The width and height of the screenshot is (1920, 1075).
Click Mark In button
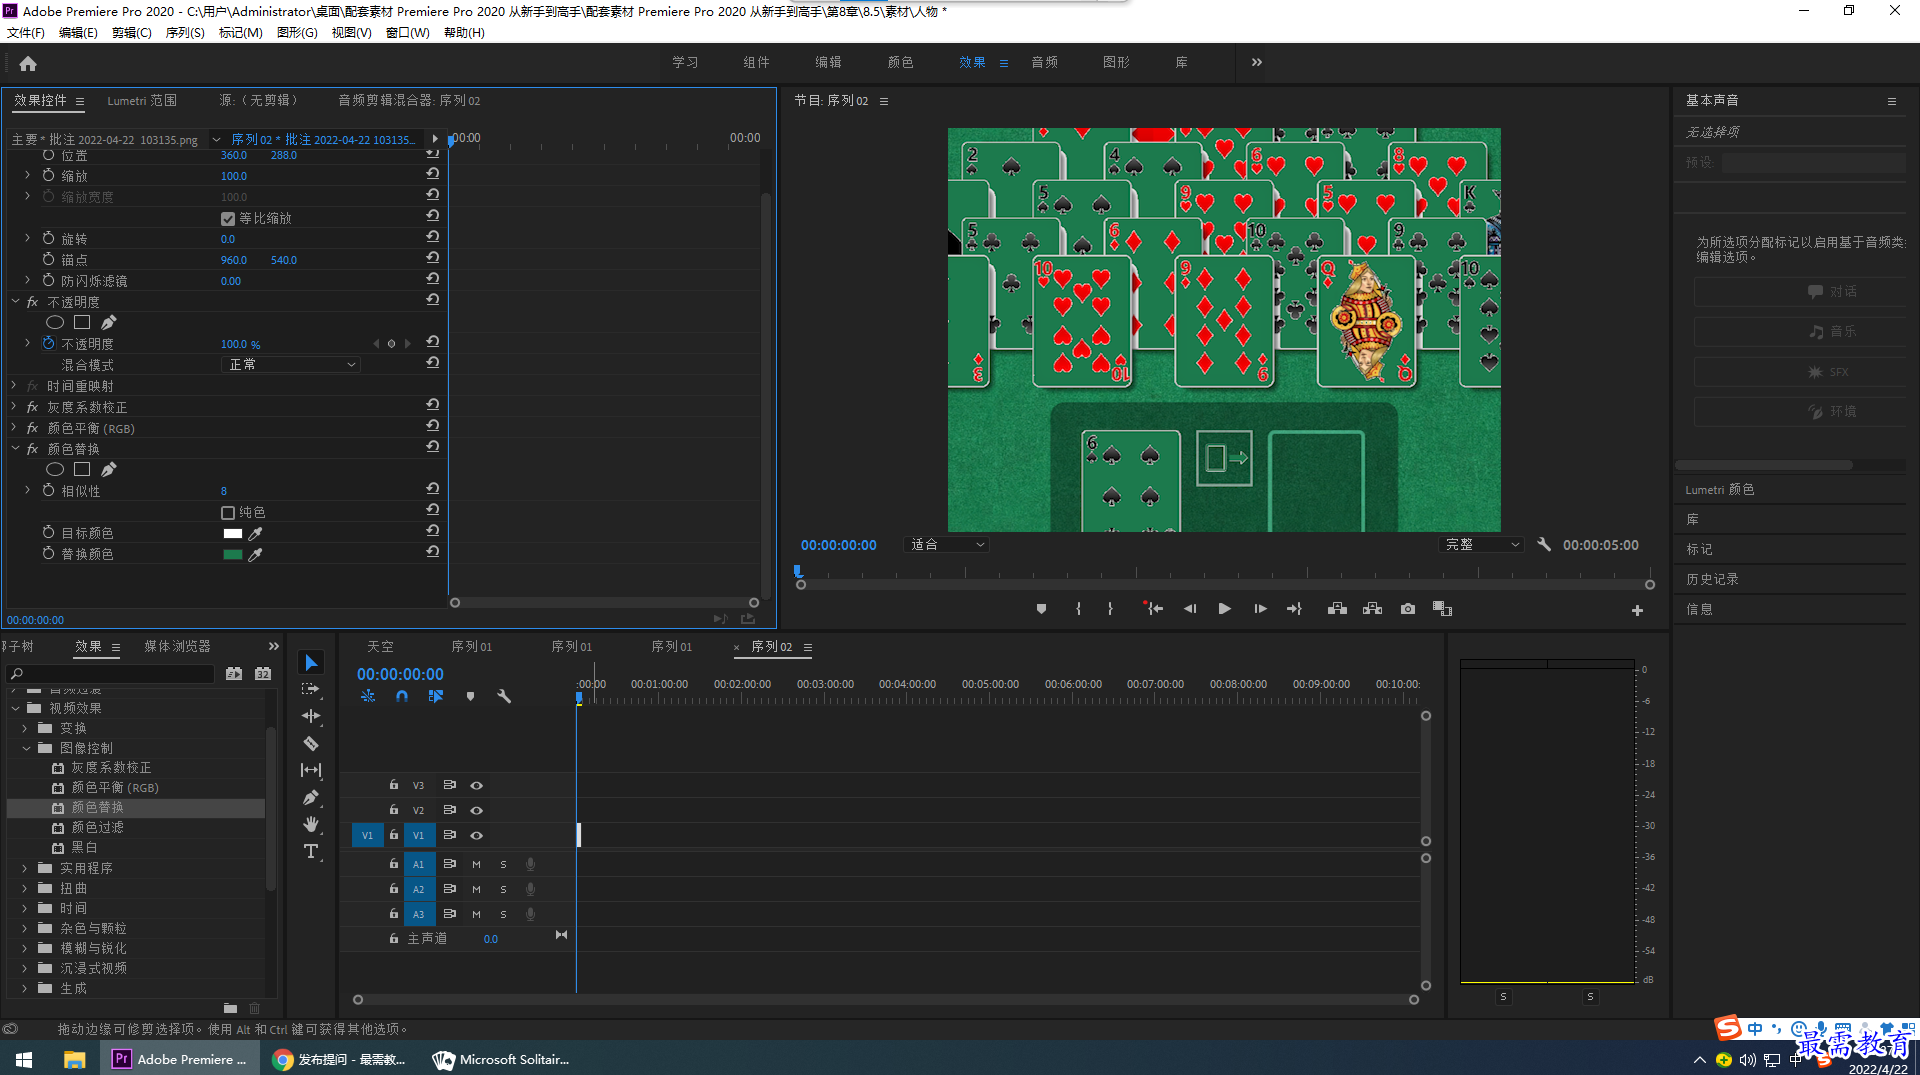(1078, 609)
